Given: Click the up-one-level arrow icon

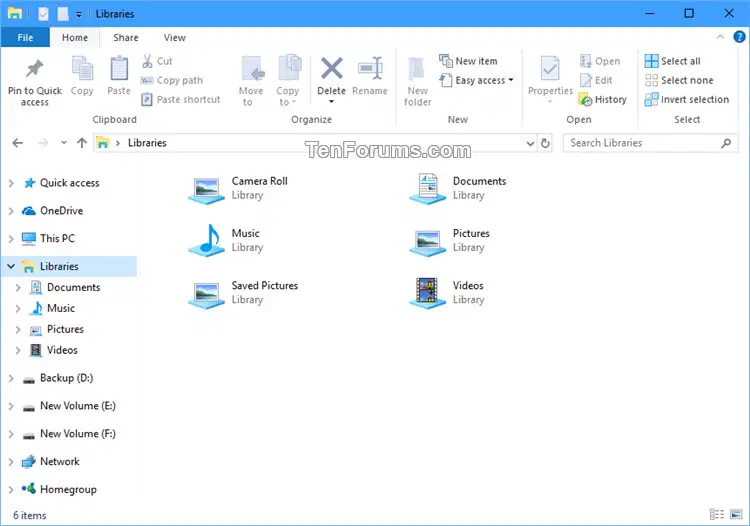Looking at the screenshot, I should pyautogui.click(x=82, y=143).
